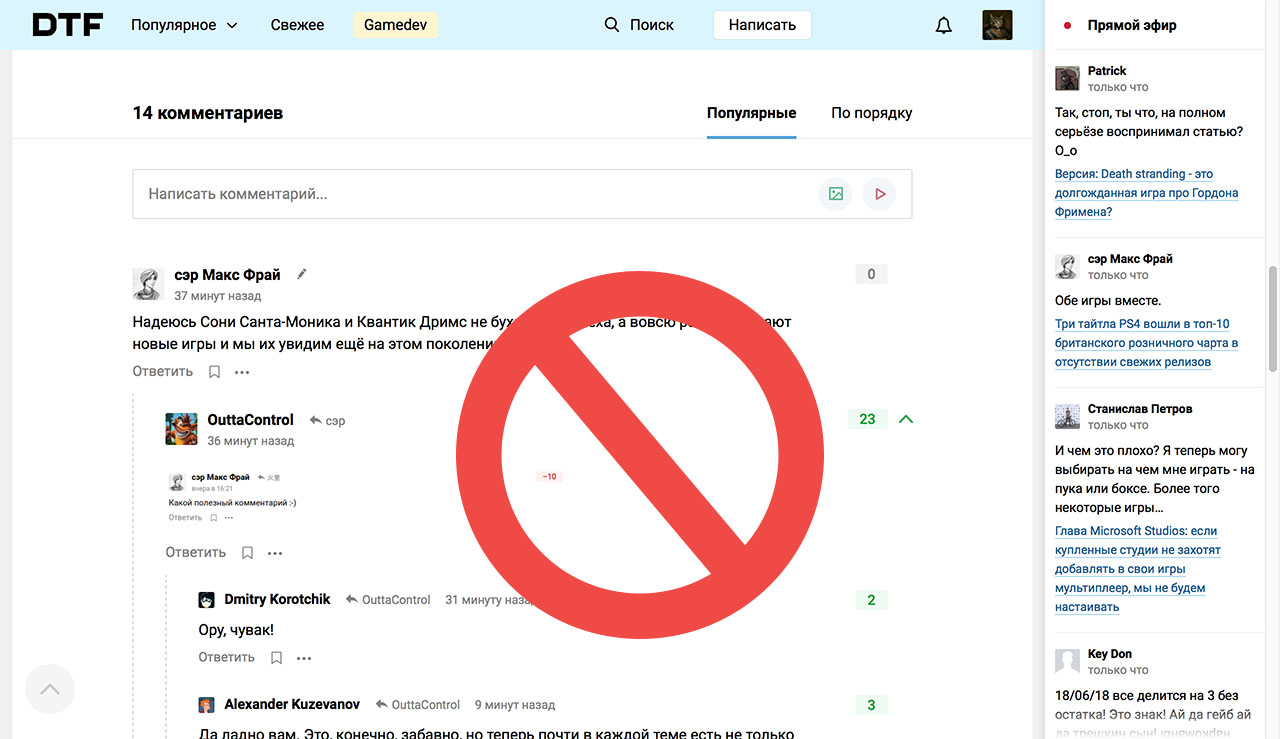This screenshot has height=739, width=1280.
Task: Switch comments to По порядку sorting
Action: (x=870, y=113)
